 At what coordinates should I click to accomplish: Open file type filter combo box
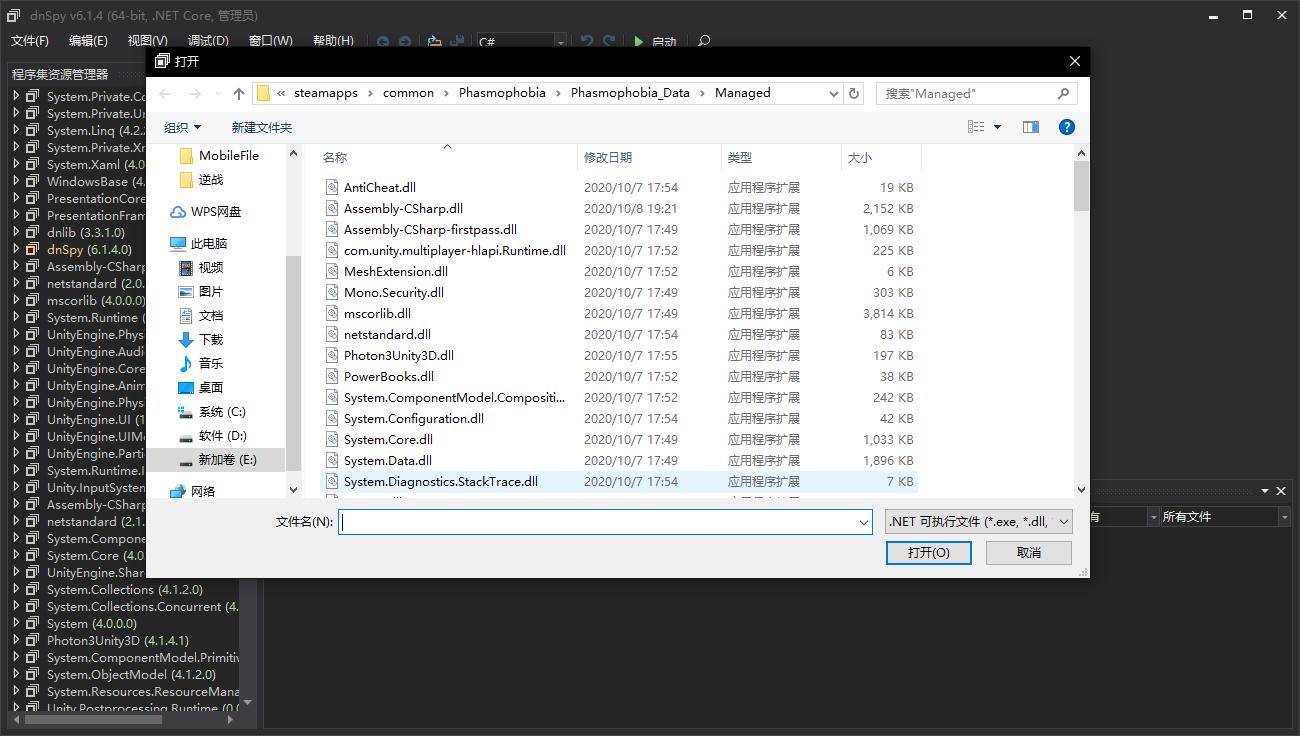(979, 521)
